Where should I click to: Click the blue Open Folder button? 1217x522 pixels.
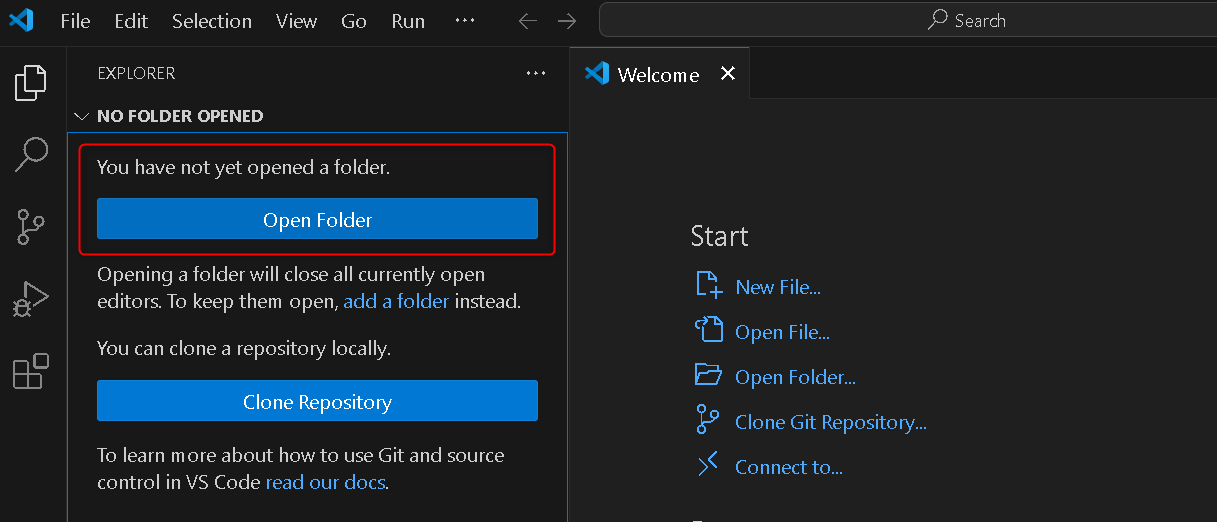[x=317, y=220]
